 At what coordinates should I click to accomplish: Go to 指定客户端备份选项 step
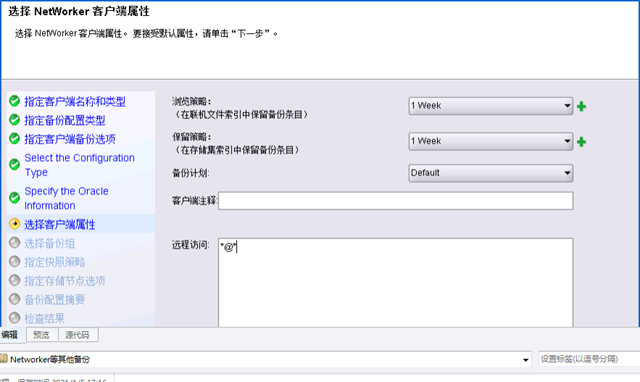point(70,139)
